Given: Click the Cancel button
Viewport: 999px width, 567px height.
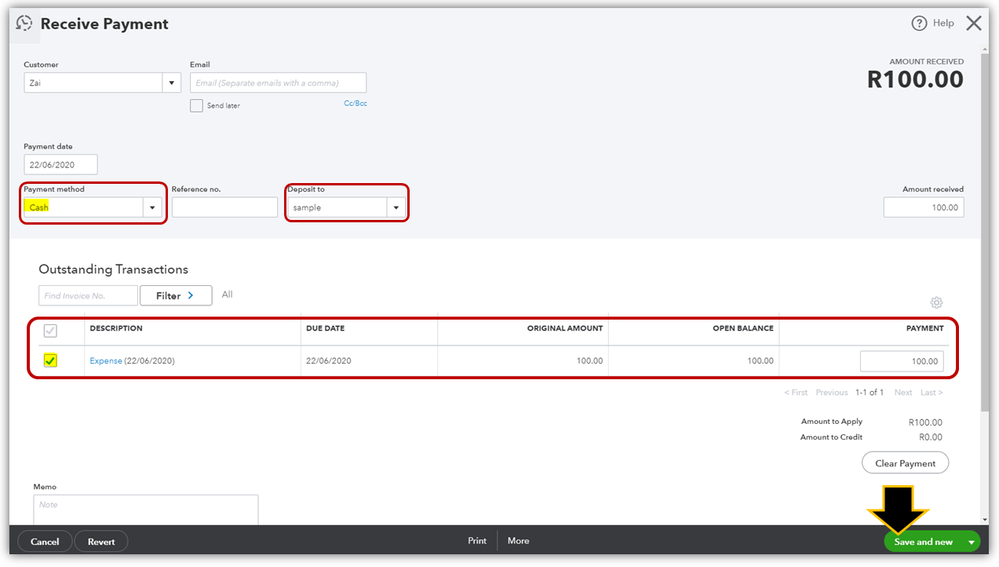Looking at the screenshot, I should point(45,542).
